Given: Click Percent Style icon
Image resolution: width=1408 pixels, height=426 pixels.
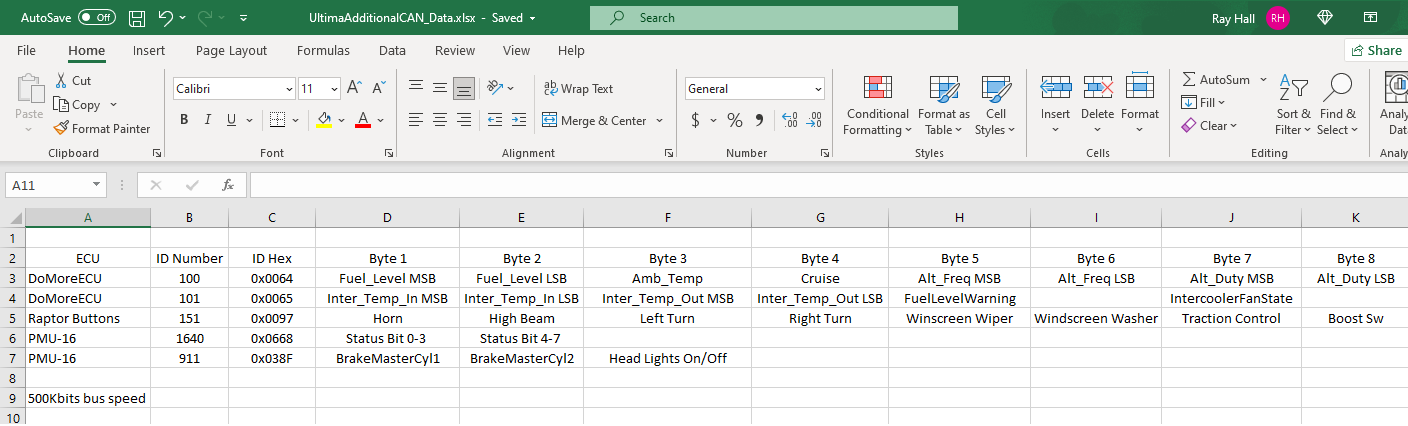Looking at the screenshot, I should pos(734,120).
